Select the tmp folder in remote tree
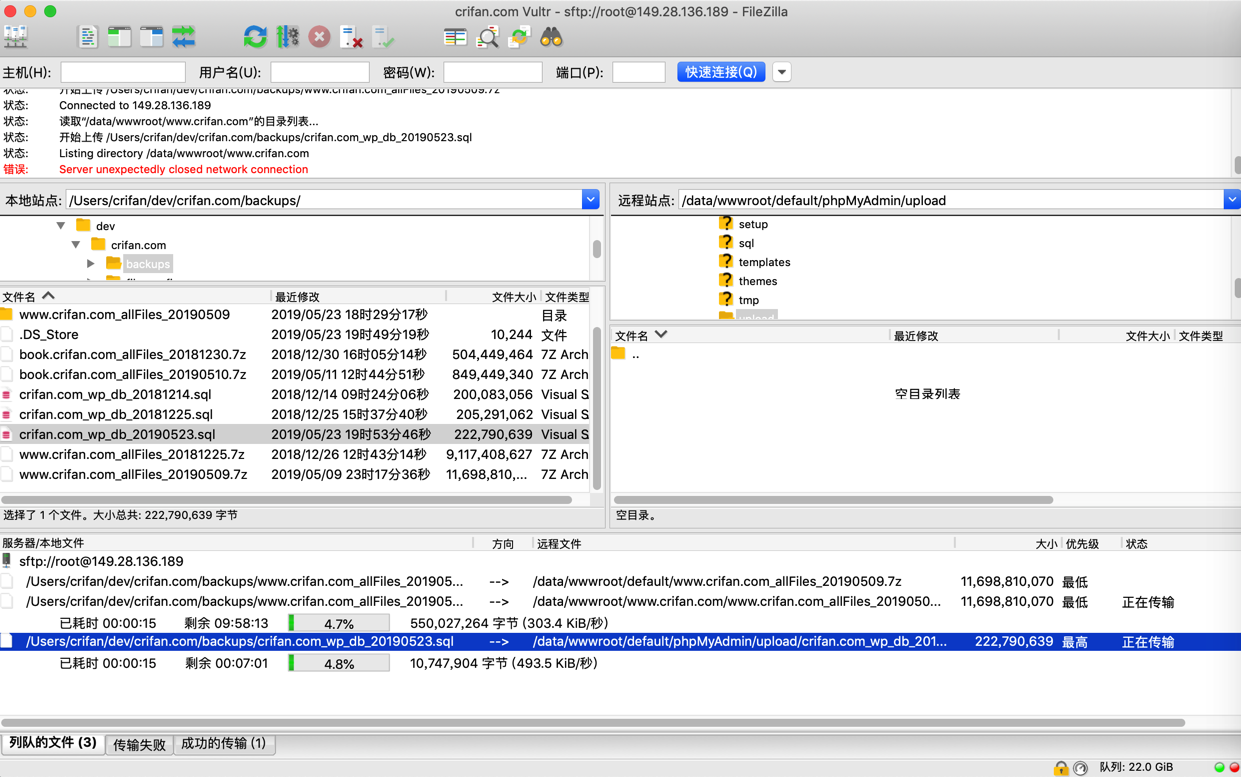1241x777 pixels. (748, 300)
